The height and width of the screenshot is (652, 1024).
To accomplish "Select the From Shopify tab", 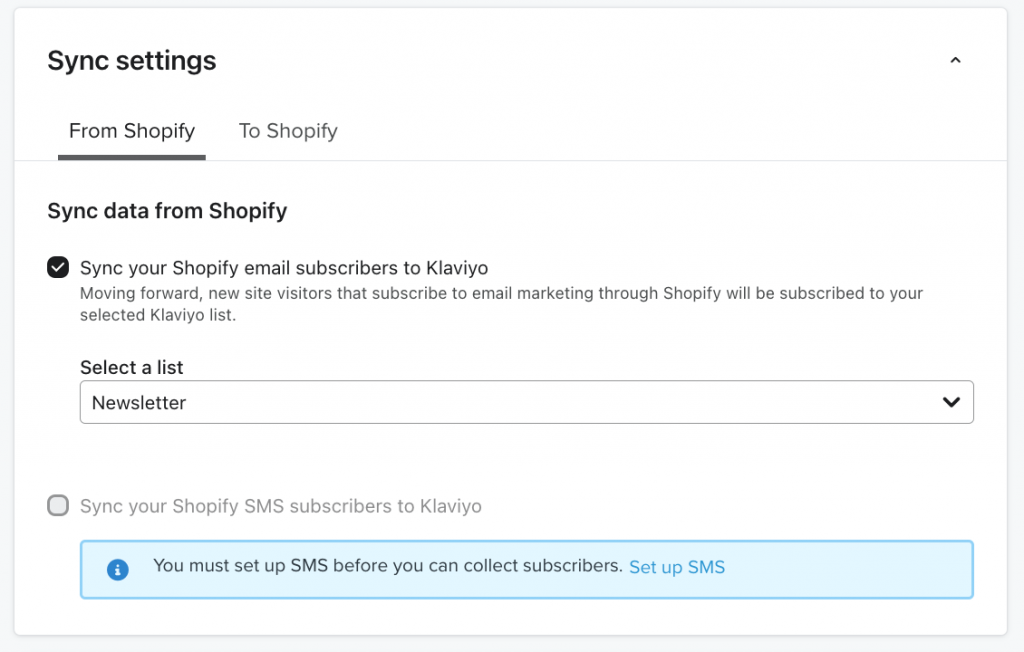I will (132, 131).
